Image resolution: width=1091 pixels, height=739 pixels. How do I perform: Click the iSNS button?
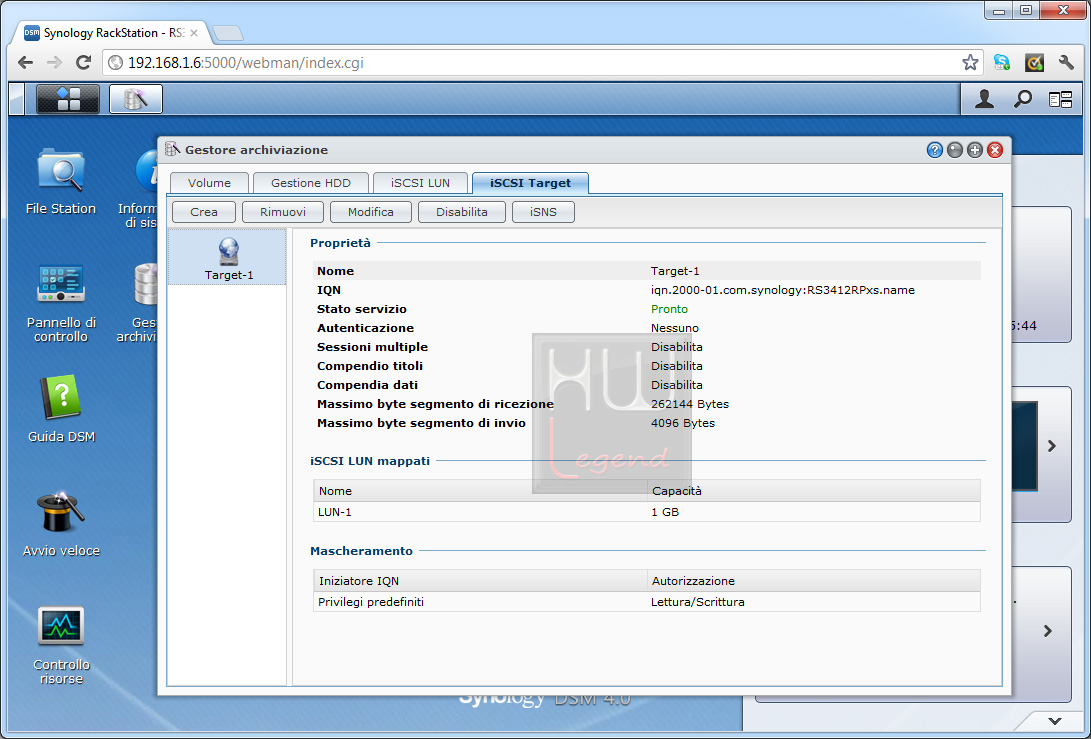(x=543, y=212)
